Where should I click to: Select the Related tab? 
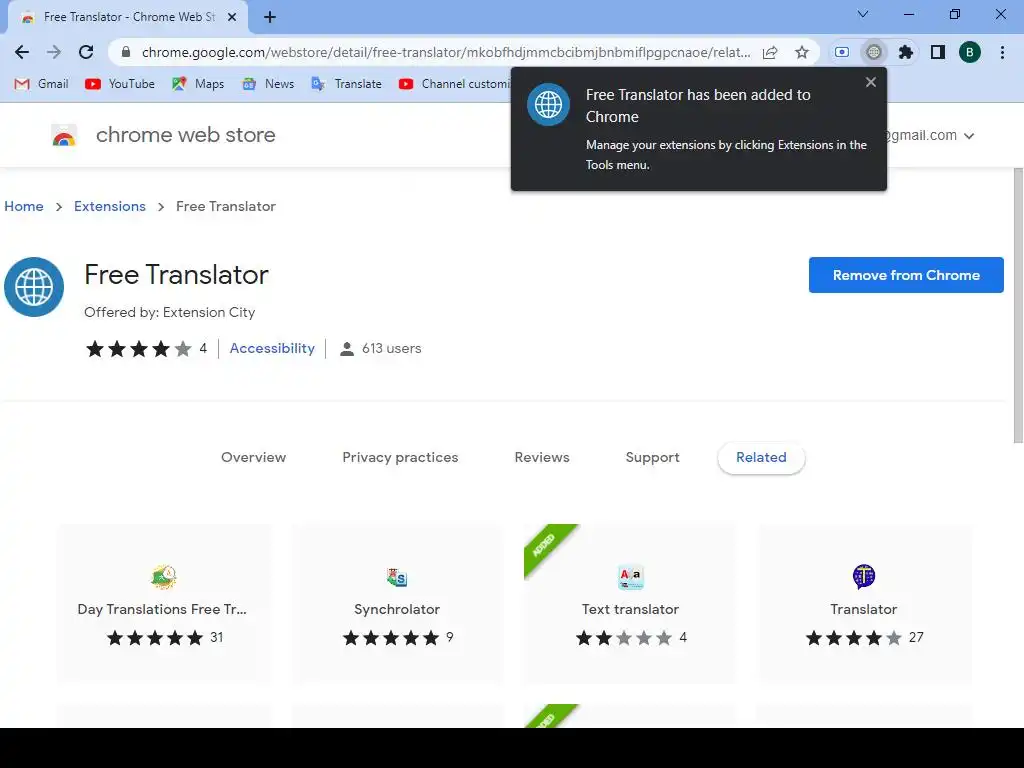coord(761,458)
